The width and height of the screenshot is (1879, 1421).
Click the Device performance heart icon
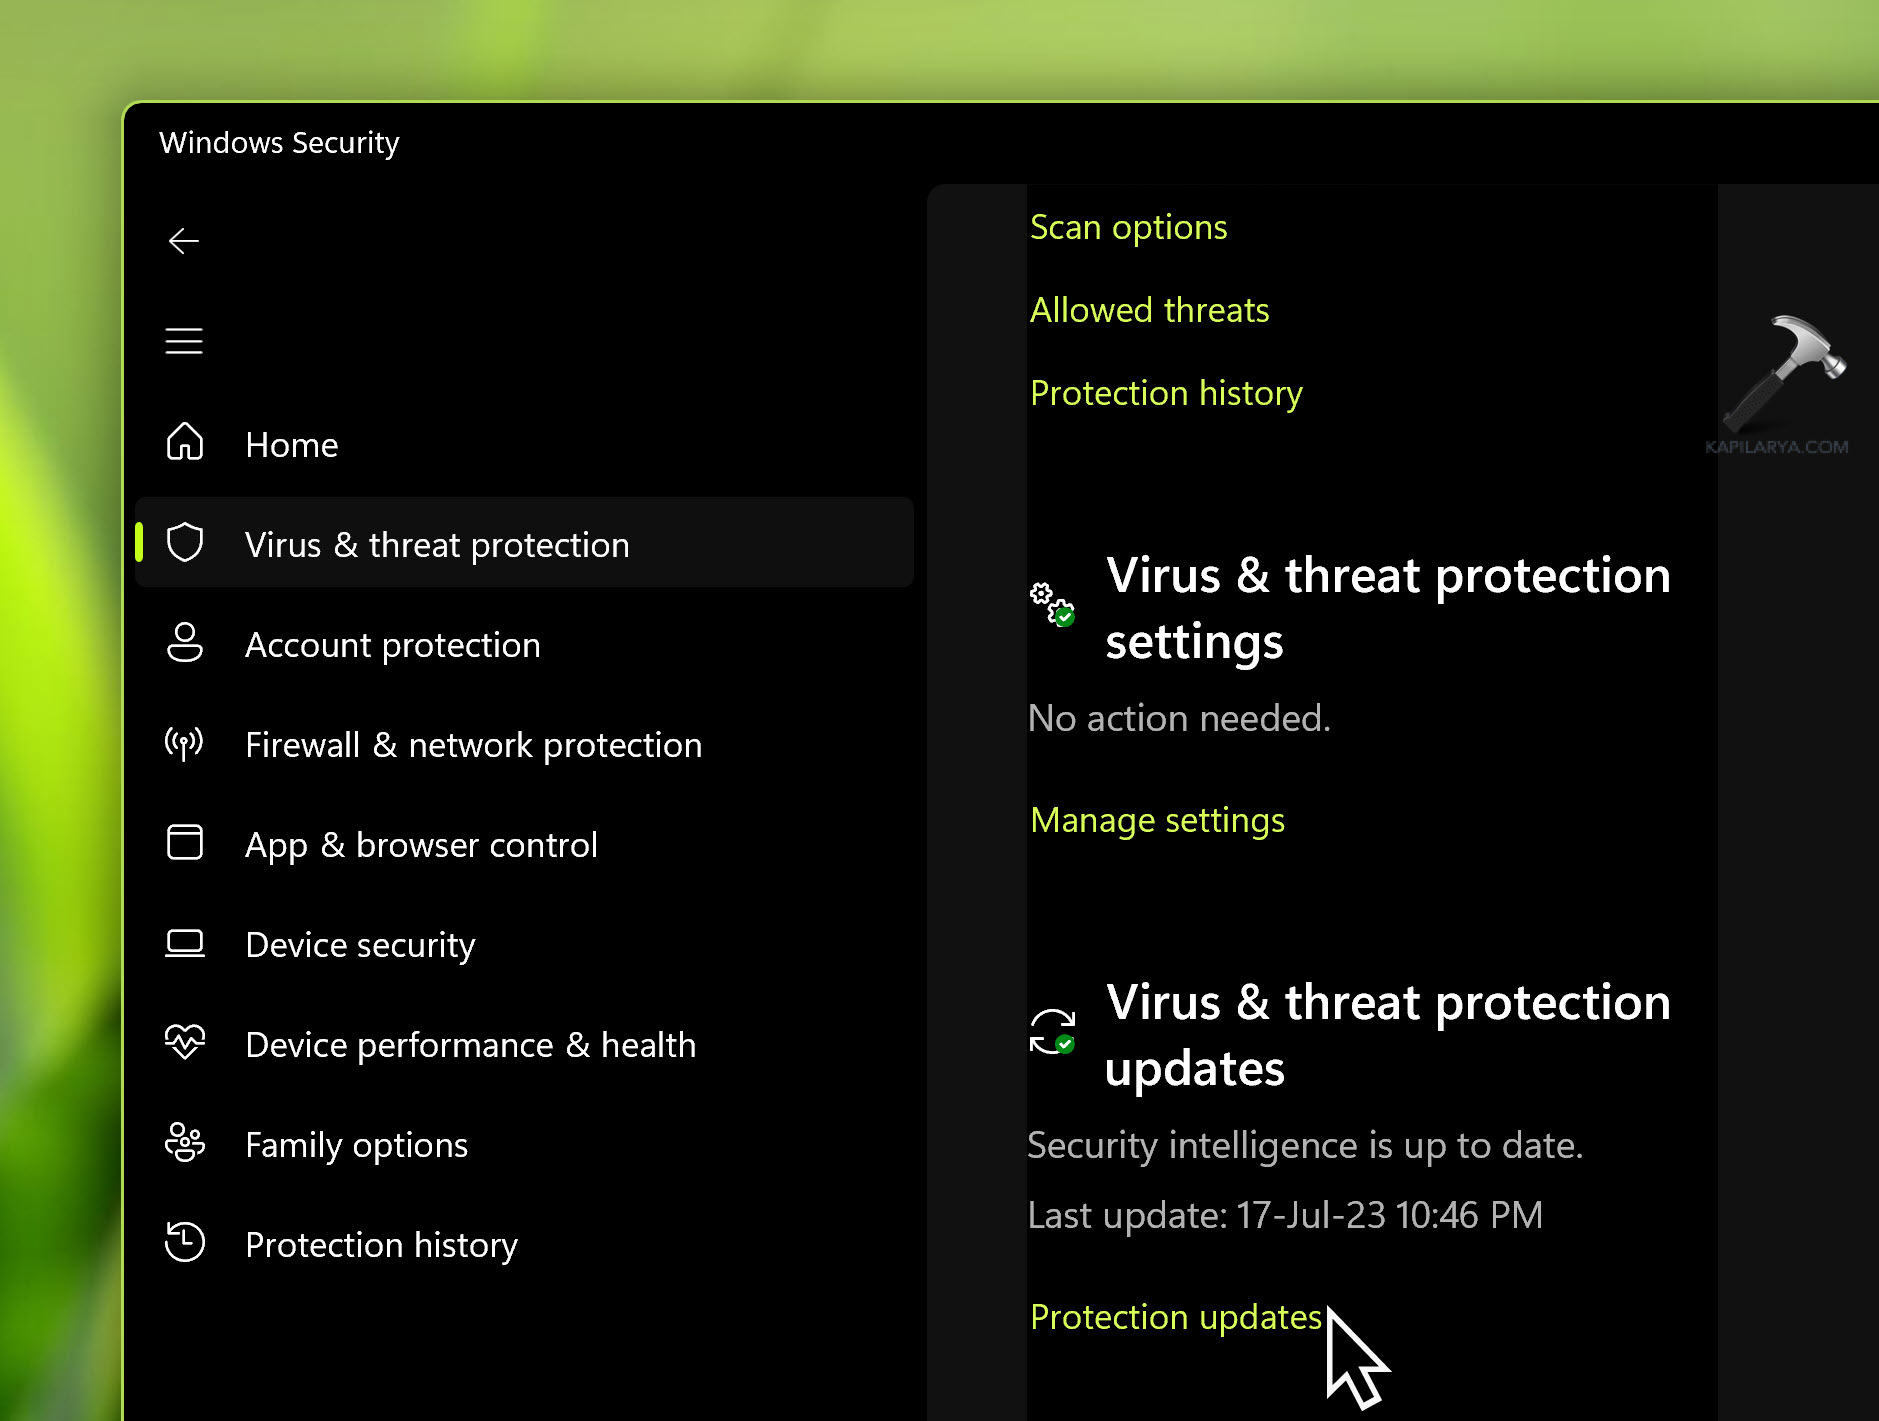(x=185, y=1042)
